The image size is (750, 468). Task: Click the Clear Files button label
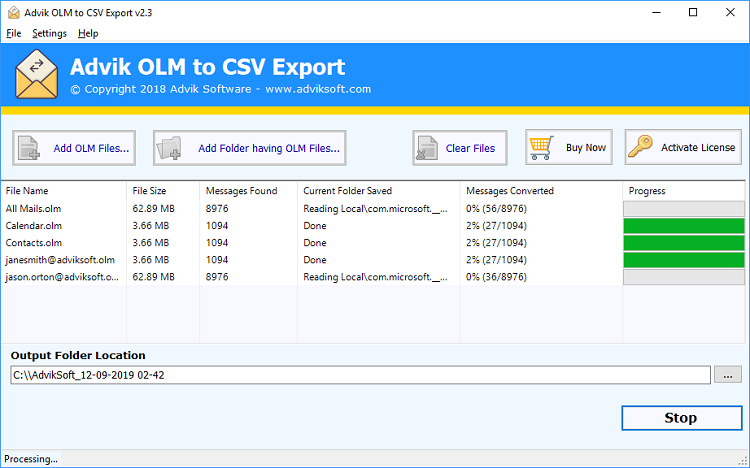(470, 148)
